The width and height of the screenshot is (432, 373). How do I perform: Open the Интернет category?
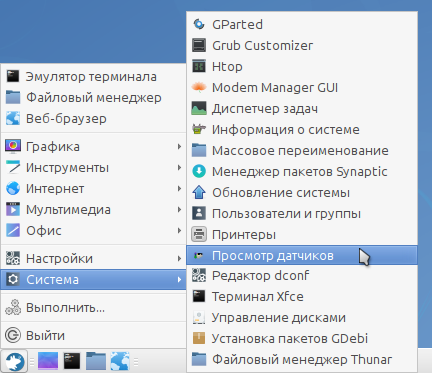93,189
